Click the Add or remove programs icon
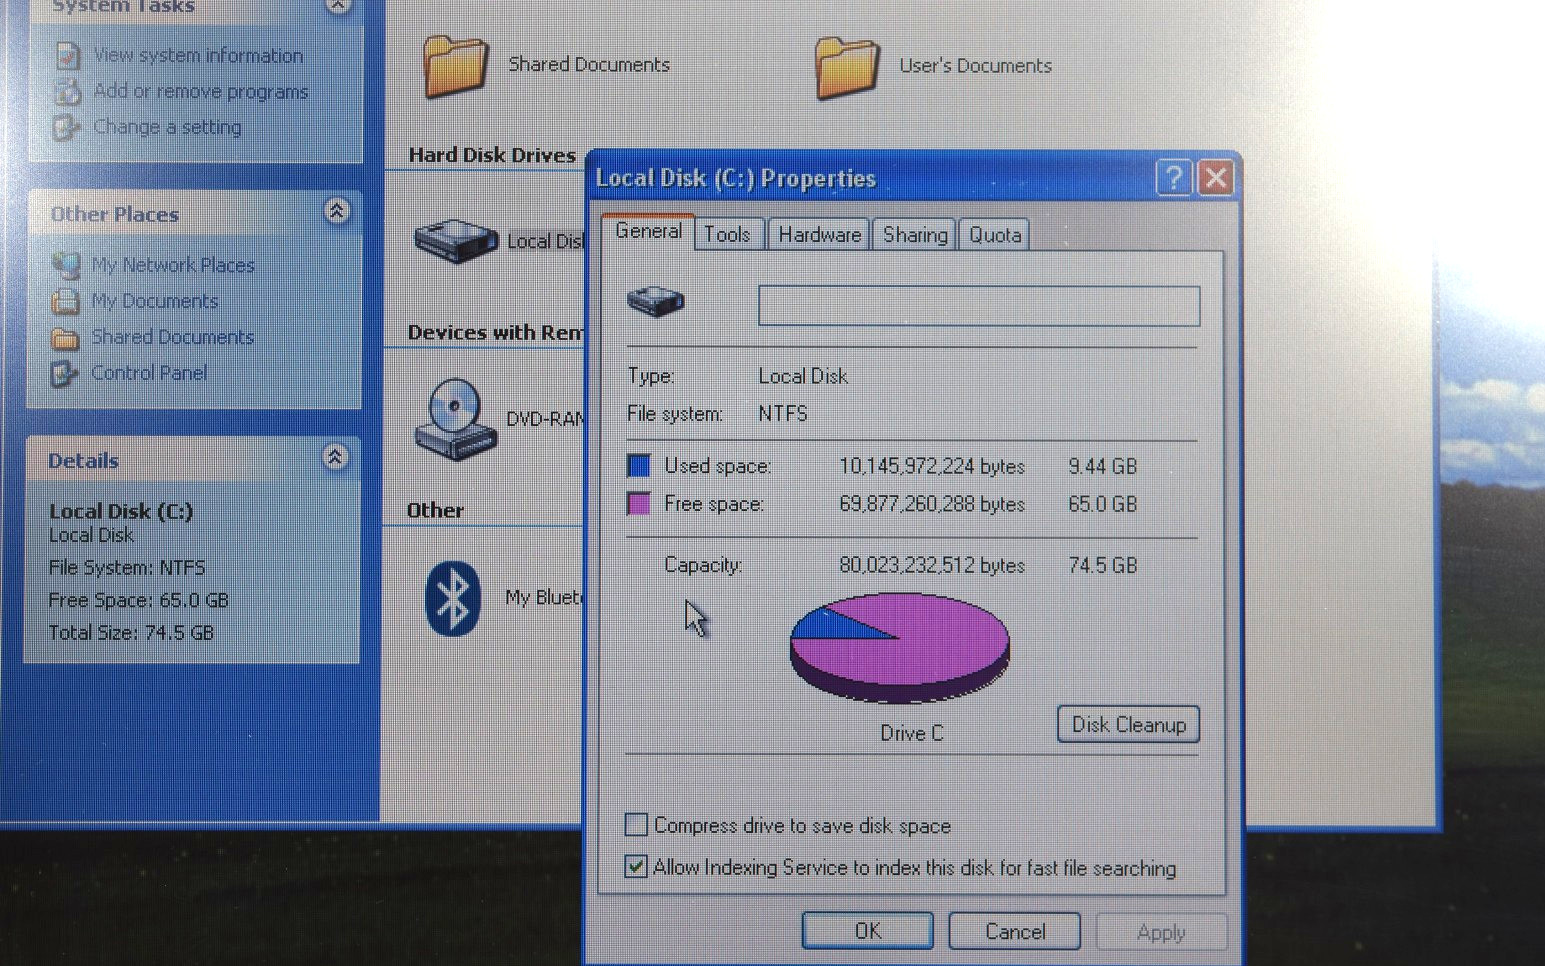The height and width of the screenshot is (966, 1545). (67, 92)
